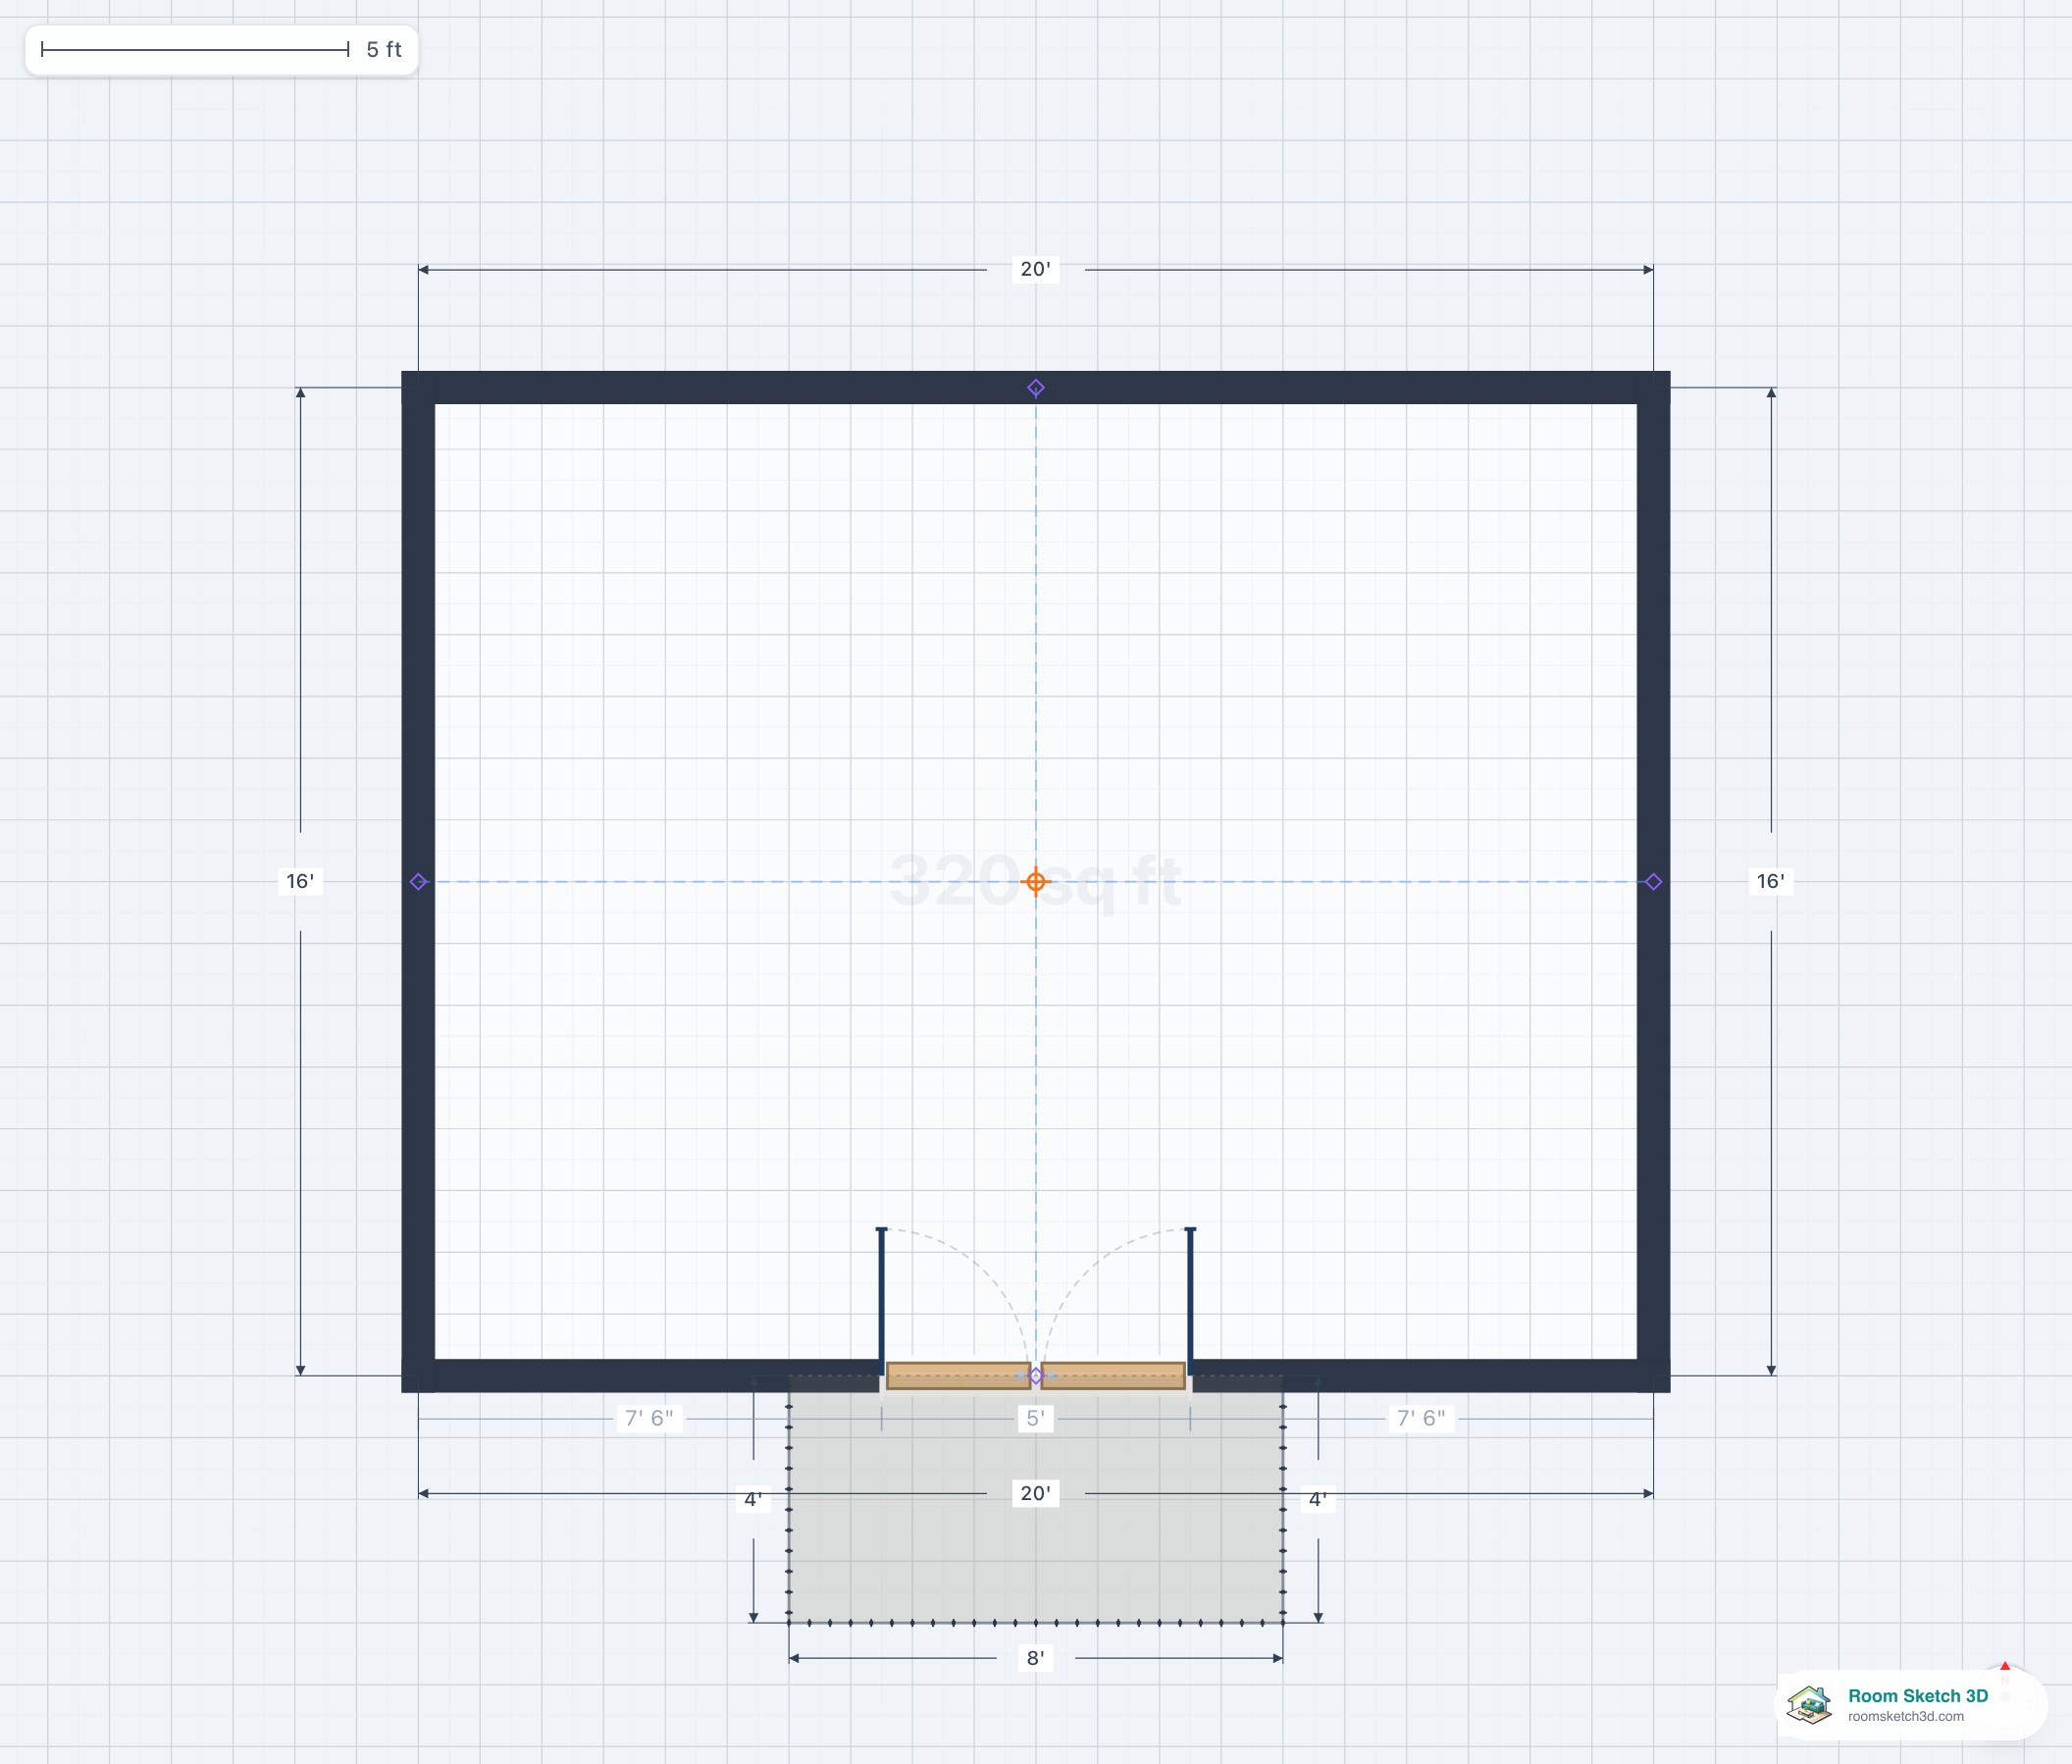Select the purple diamond handle on the top wall

tap(1036, 388)
